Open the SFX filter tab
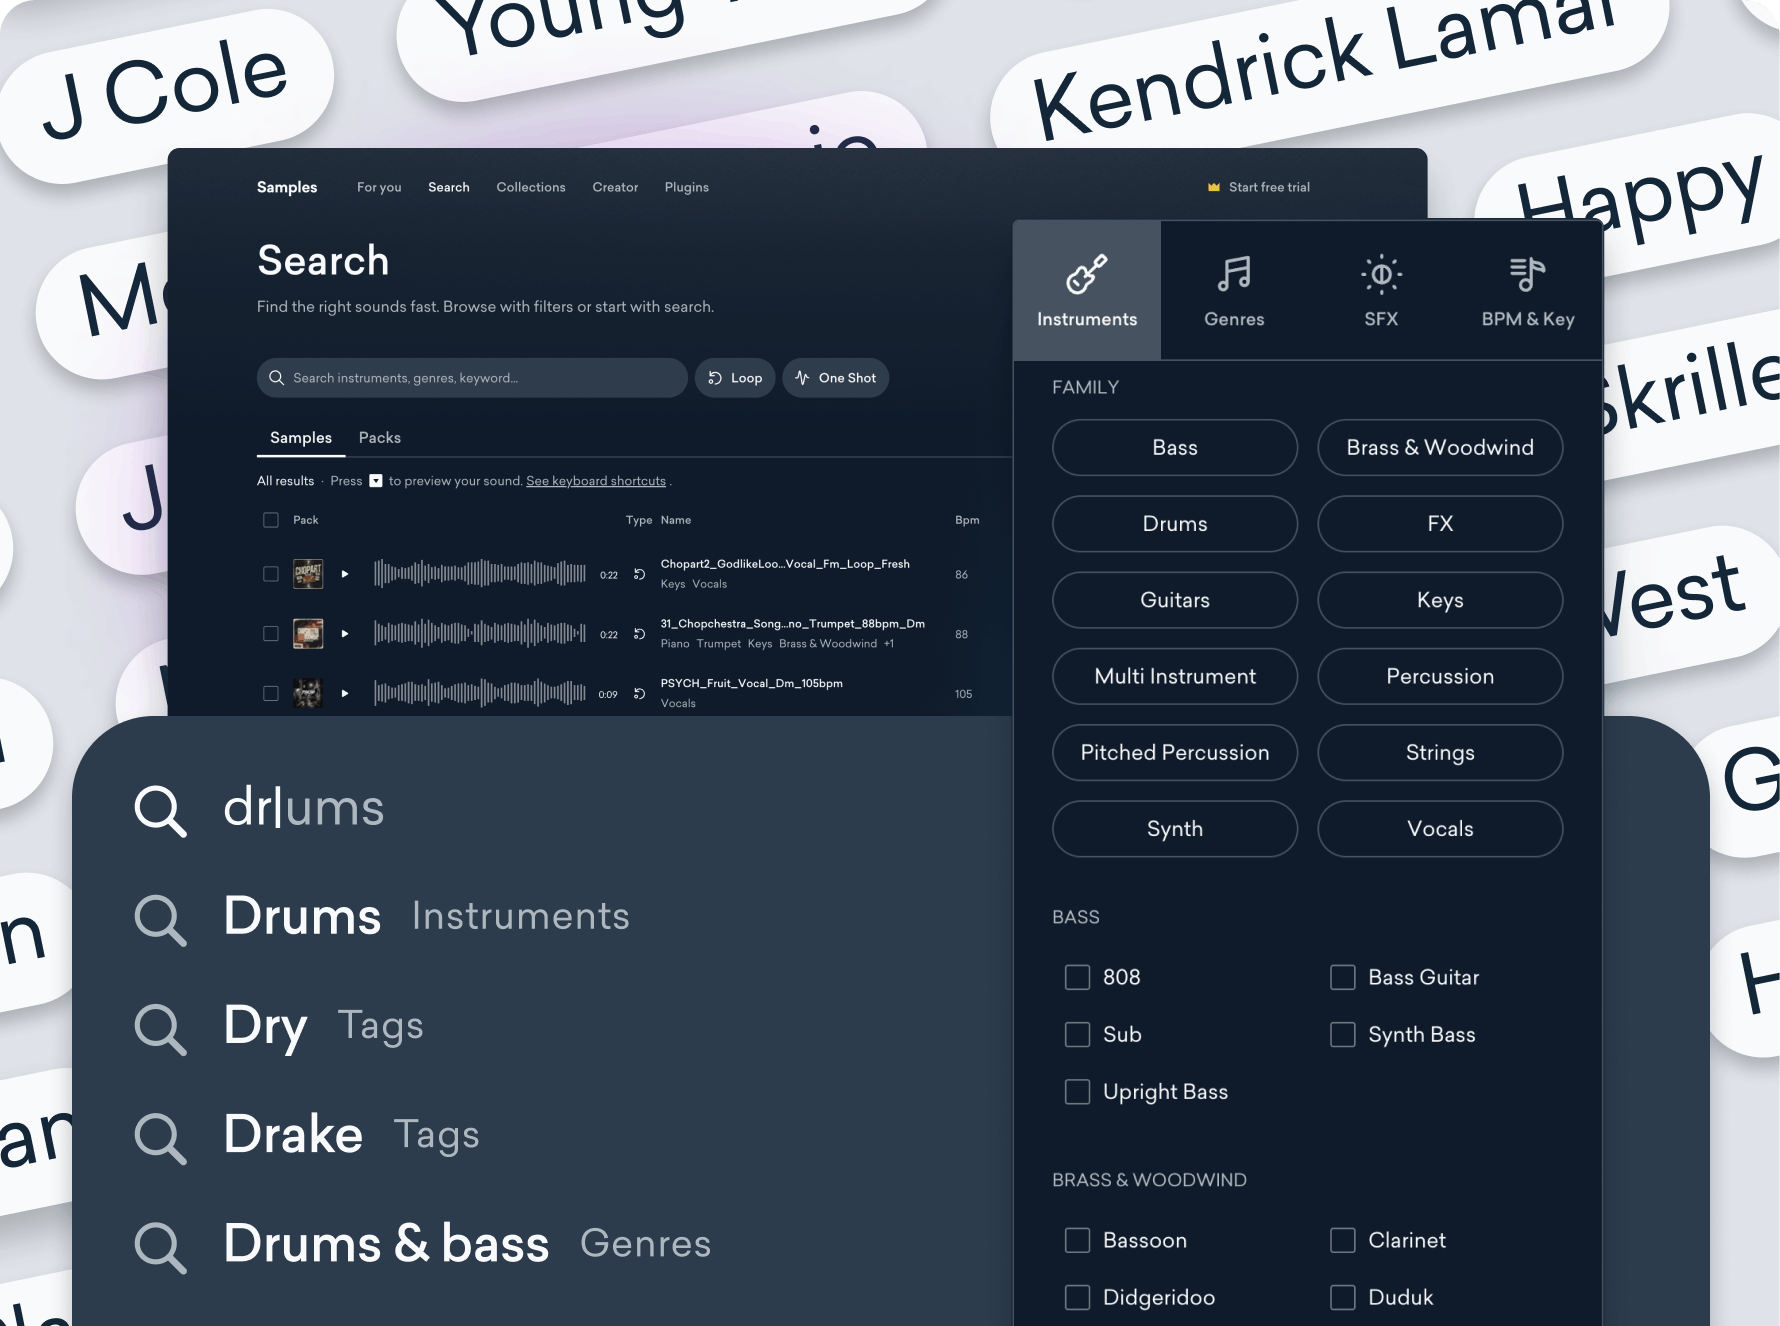1780x1326 pixels. 1381,290
